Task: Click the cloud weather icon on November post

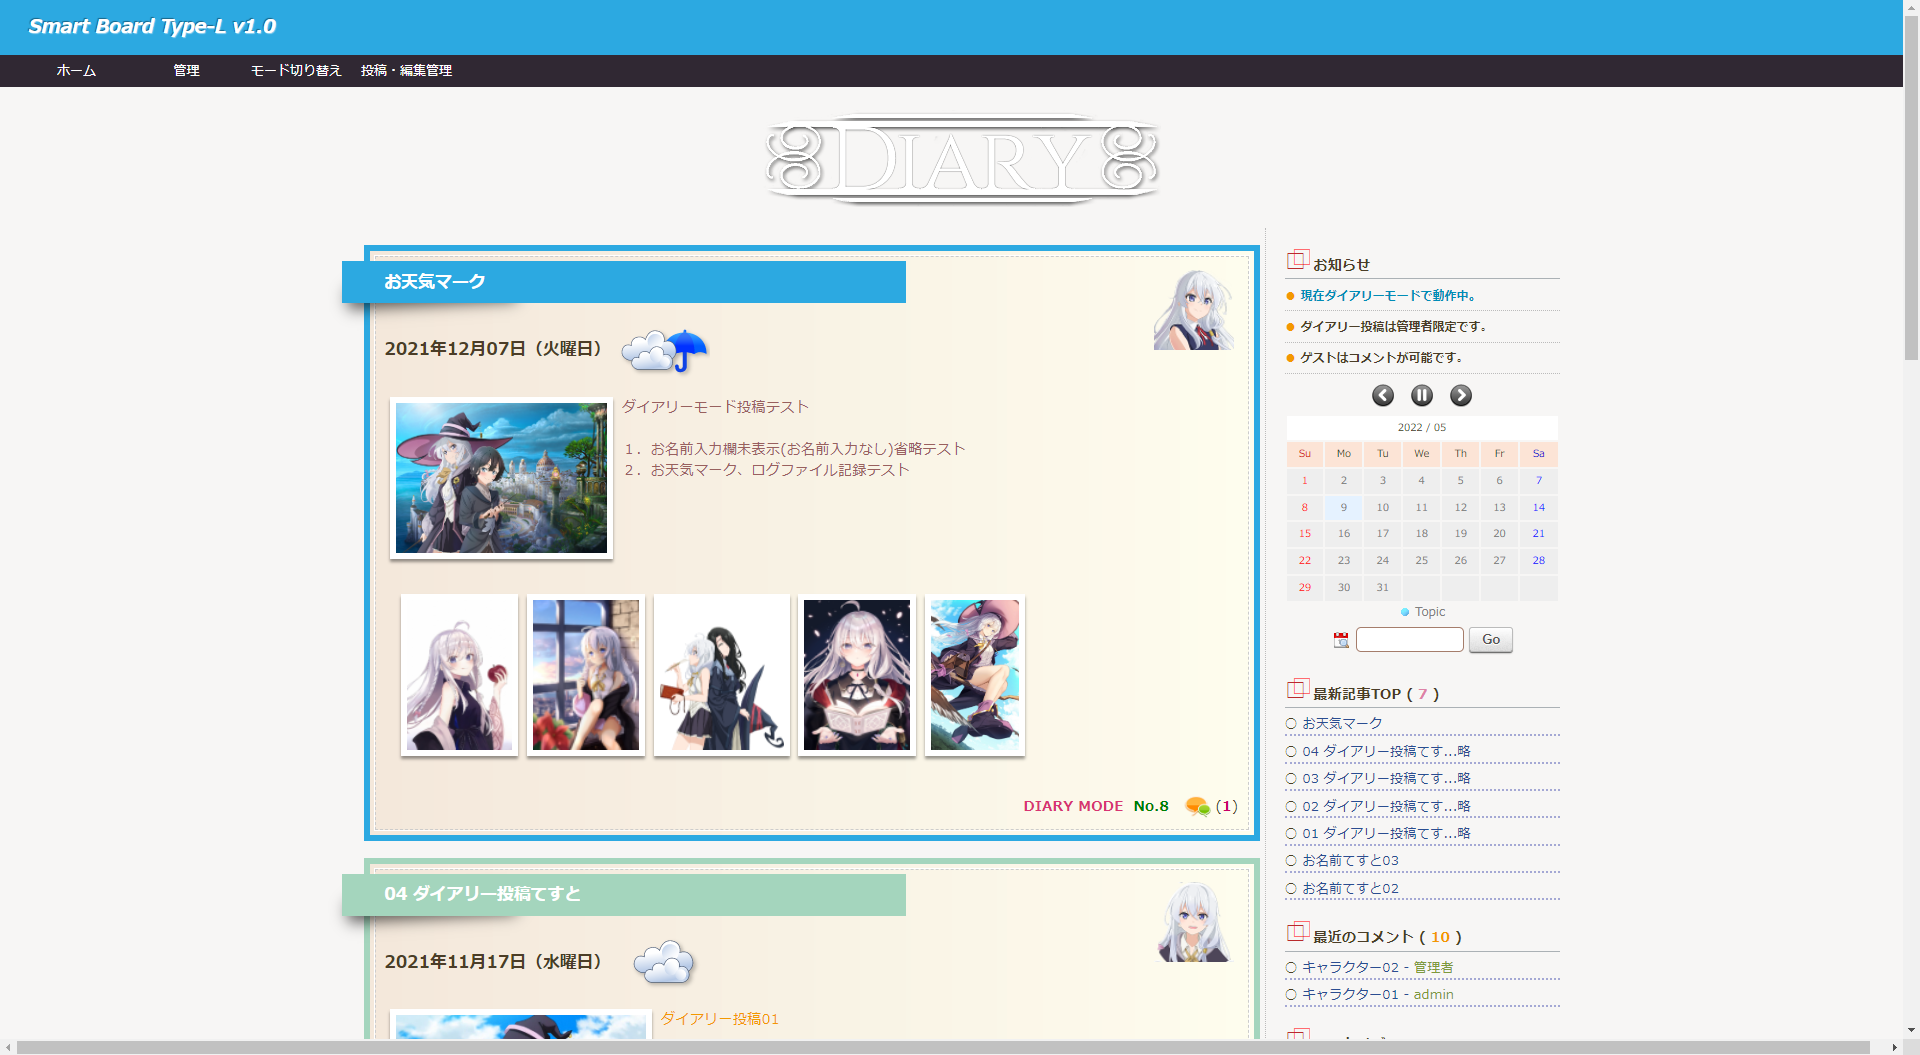Action: click(664, 962)
